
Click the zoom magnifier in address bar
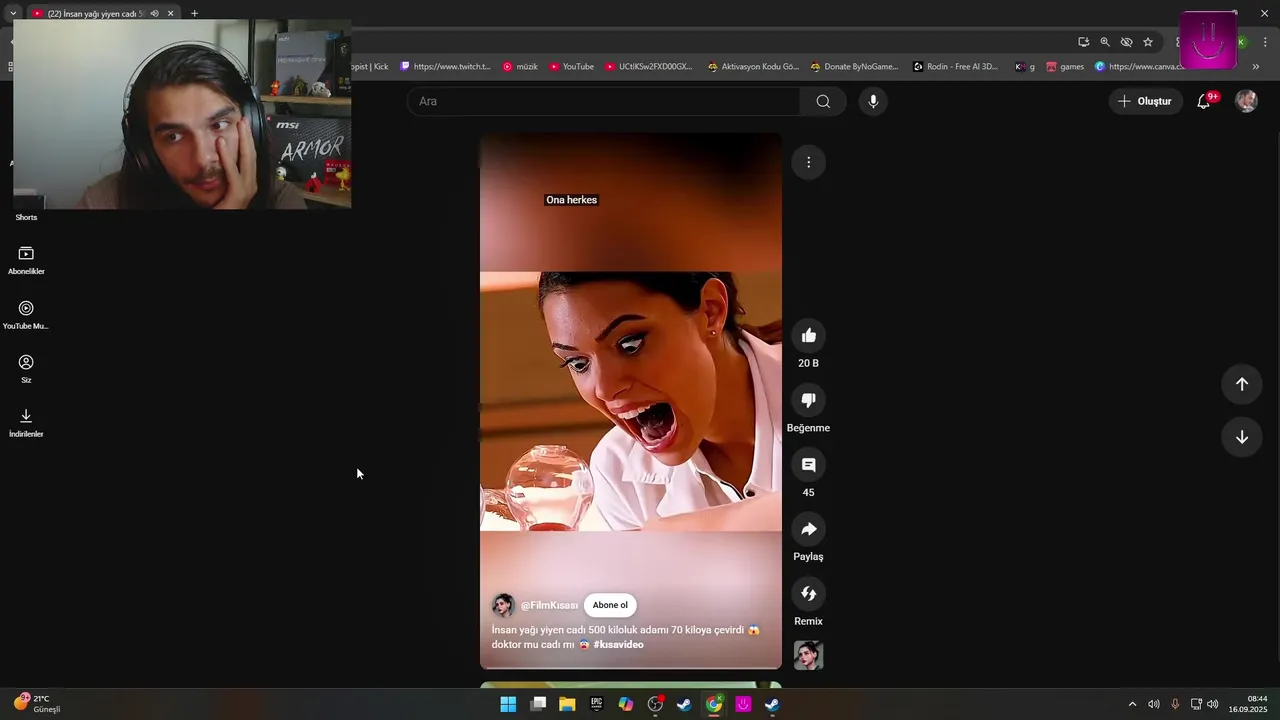pos(1105,42)
